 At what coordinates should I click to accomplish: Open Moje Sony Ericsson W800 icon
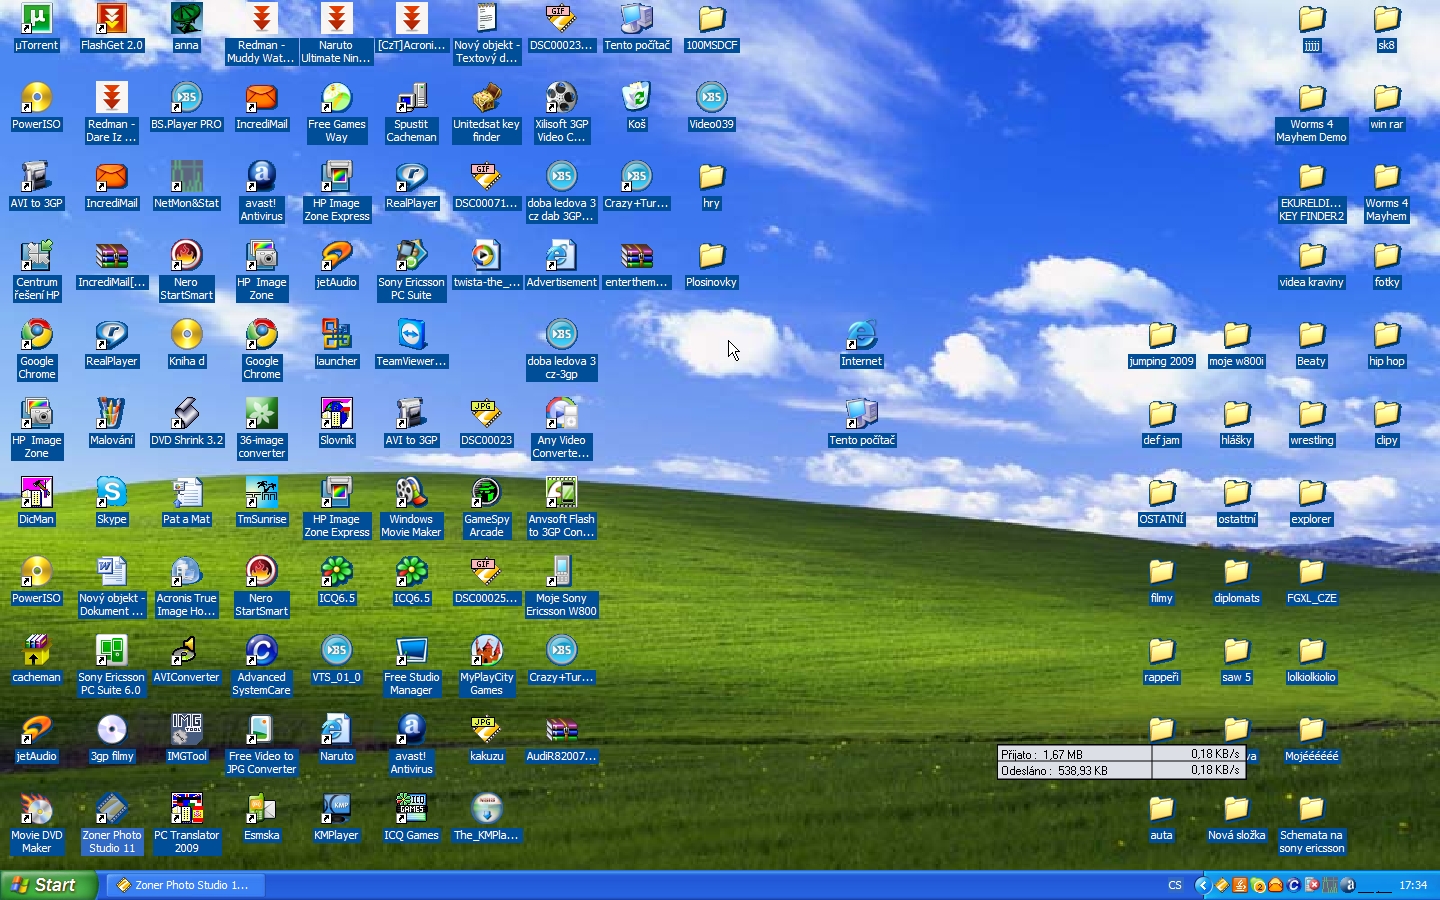[562, 587]
